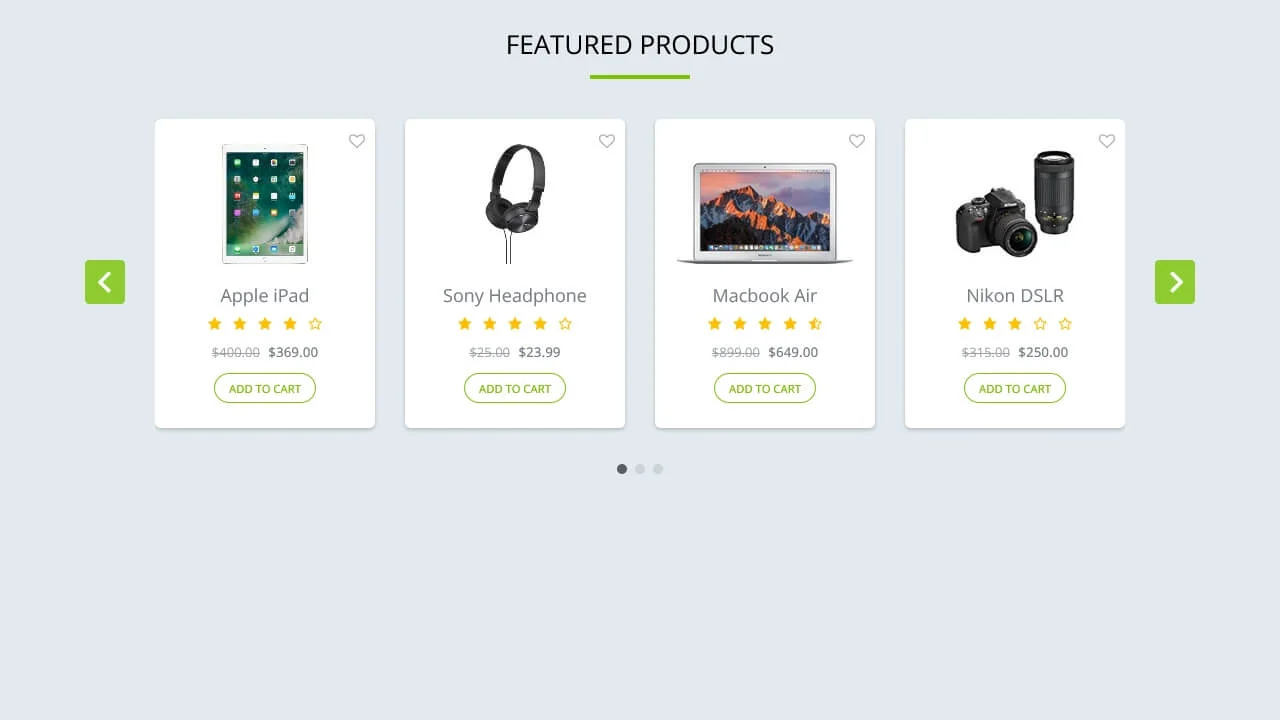Click the left green carousel arrow

(105, 282)
